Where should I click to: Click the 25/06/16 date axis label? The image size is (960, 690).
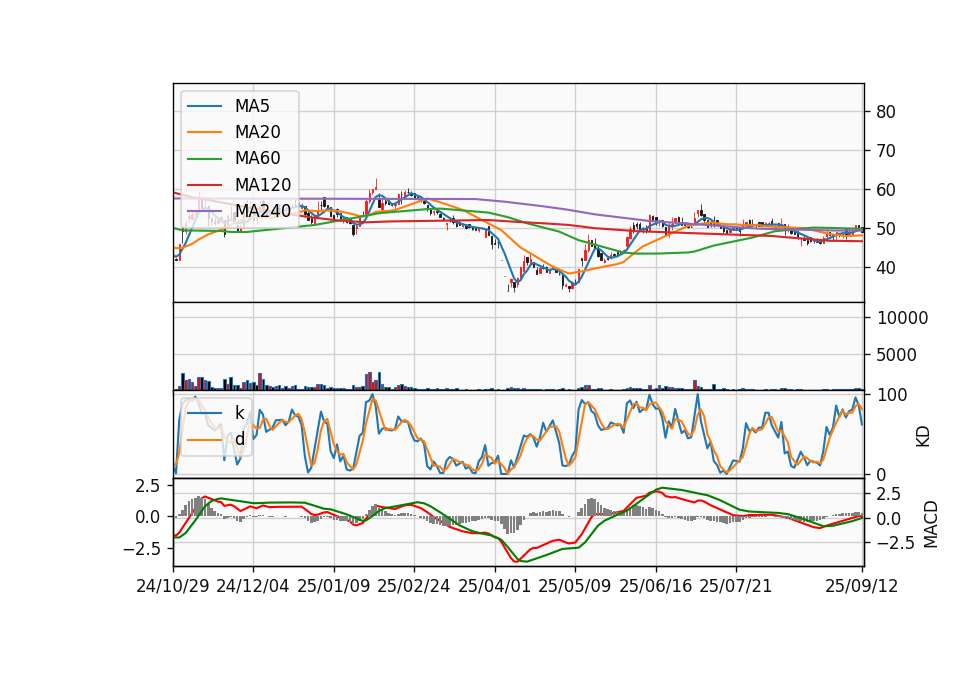(x=656, y=586)
